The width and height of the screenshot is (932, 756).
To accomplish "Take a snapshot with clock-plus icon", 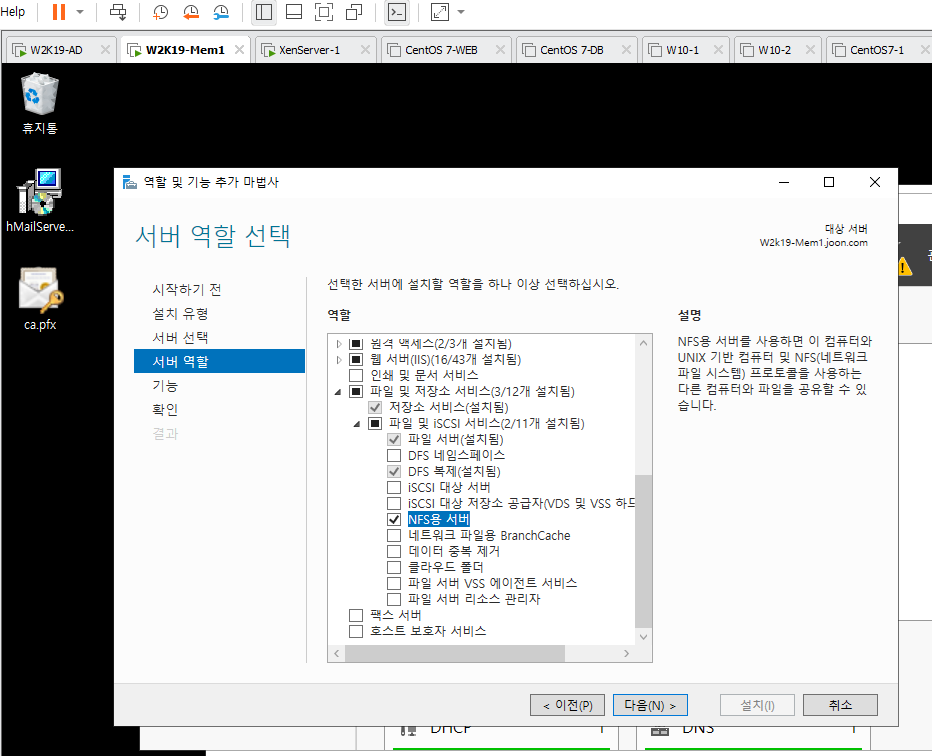I will tap(160, 12).
